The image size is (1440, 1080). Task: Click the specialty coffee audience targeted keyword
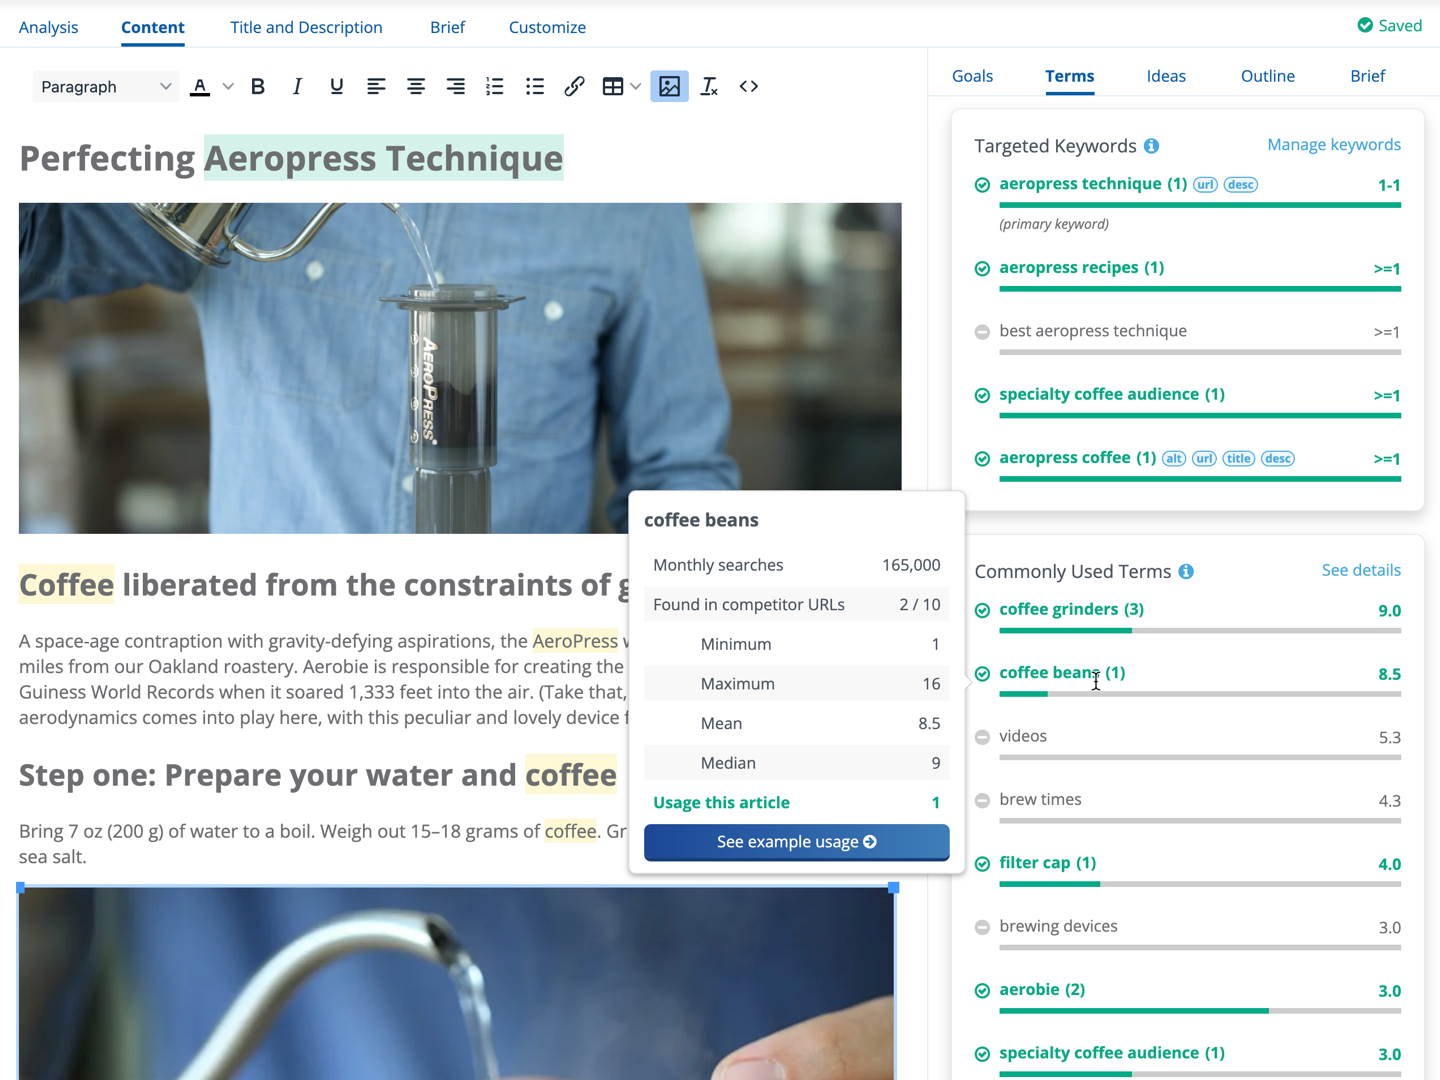point(1111,394)
